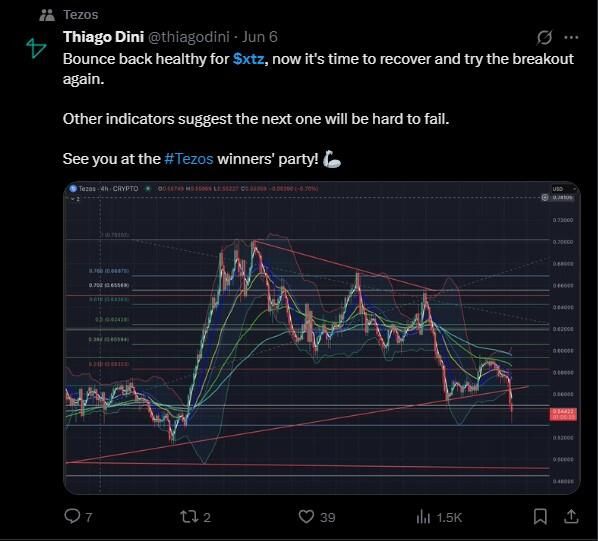598x541 pixels.
Task: Expand the chart indicator collapse chevron
Action: pyautogui.click(x=73, y=199)
